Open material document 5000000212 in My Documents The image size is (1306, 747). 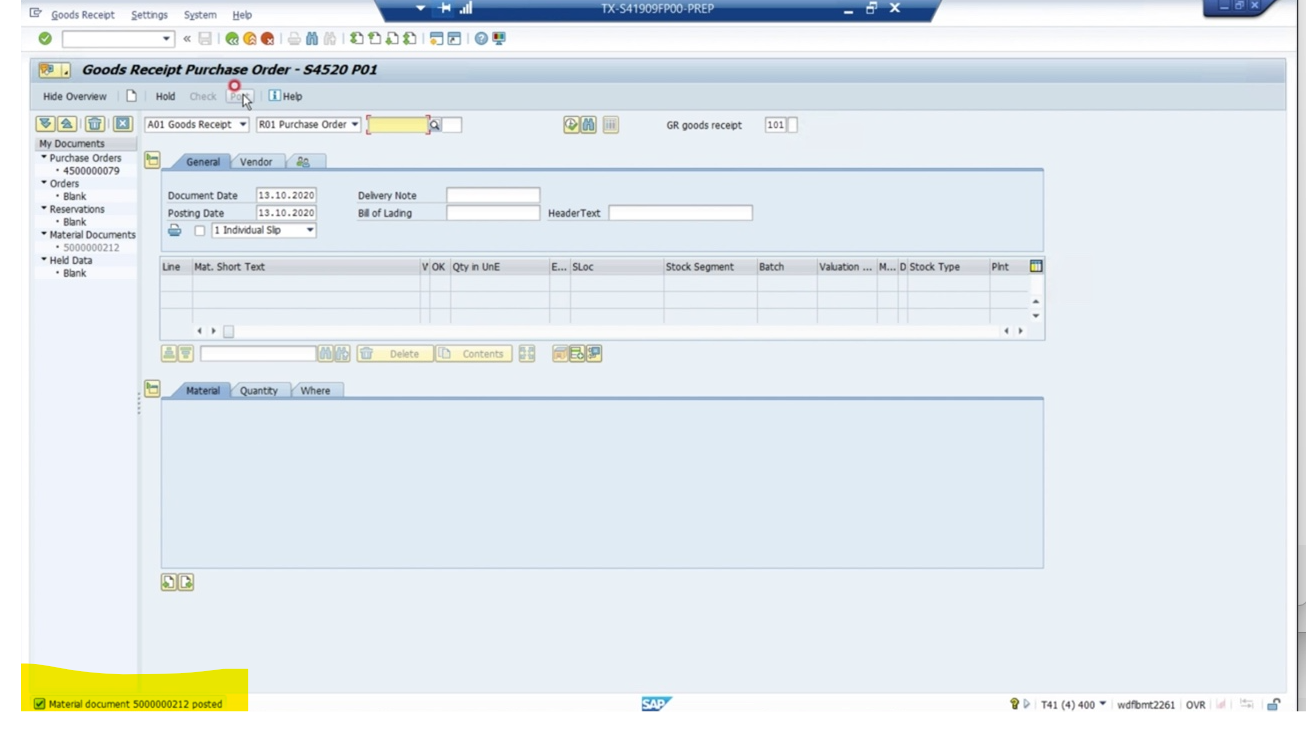(91, 247)
